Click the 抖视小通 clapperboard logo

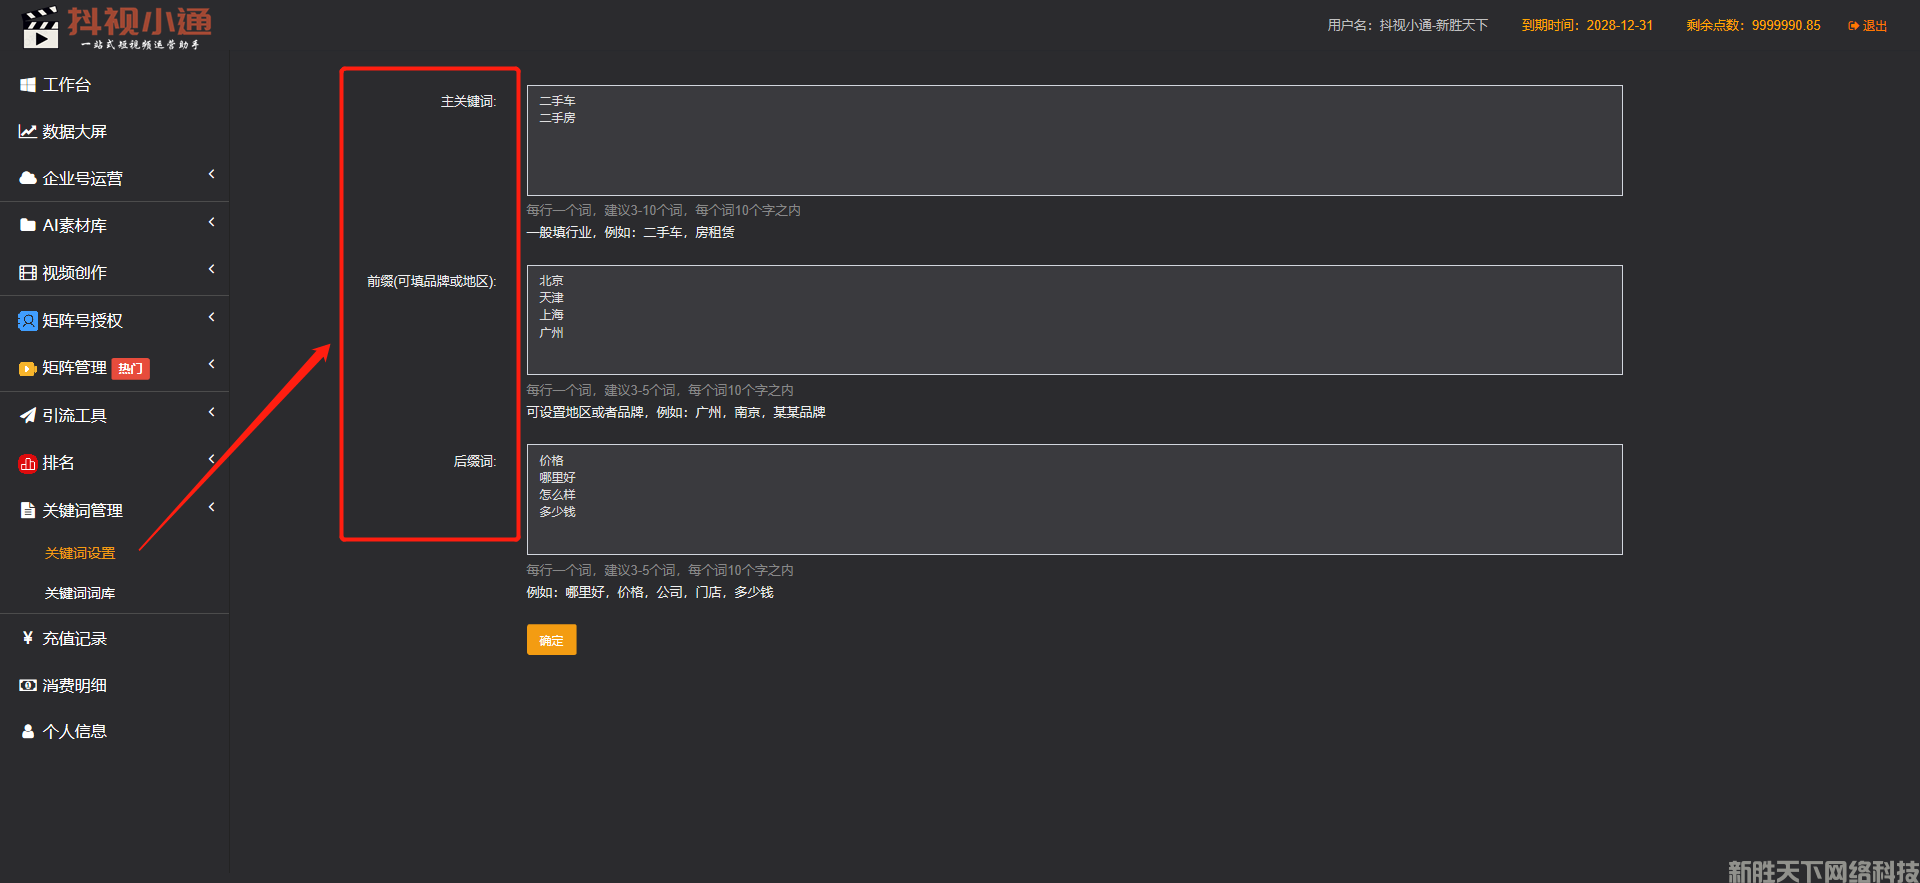[x=40, y=28]
